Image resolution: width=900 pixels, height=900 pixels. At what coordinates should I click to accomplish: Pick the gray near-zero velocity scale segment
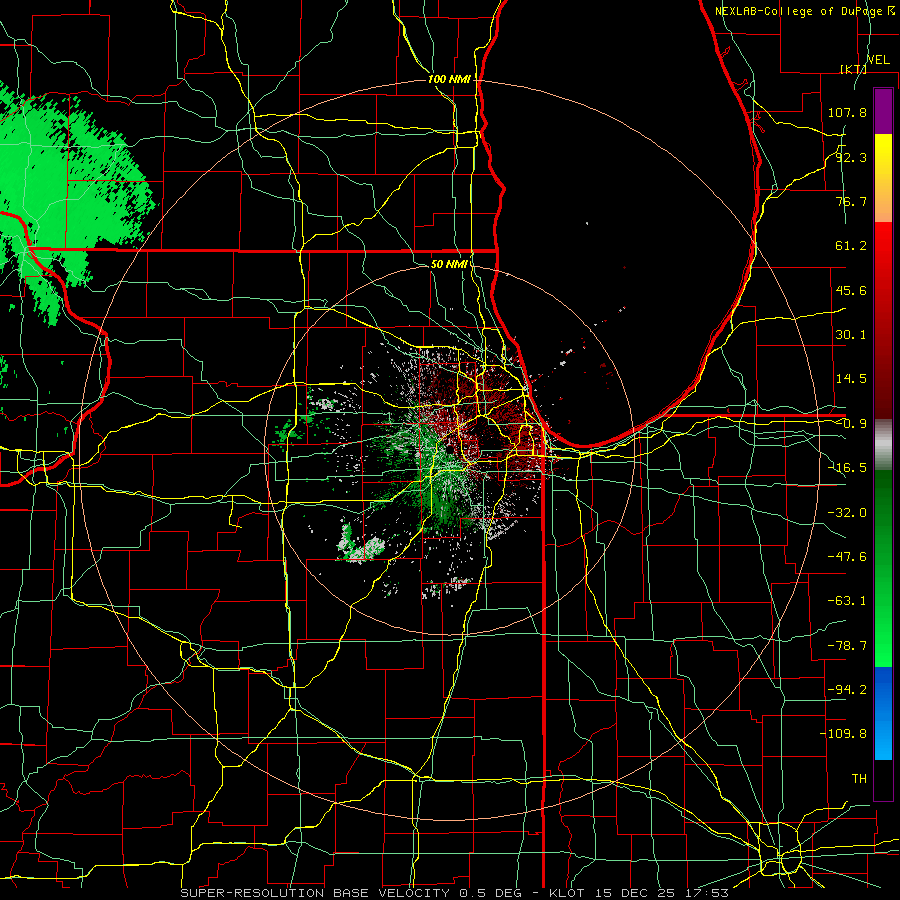[883, 445]
